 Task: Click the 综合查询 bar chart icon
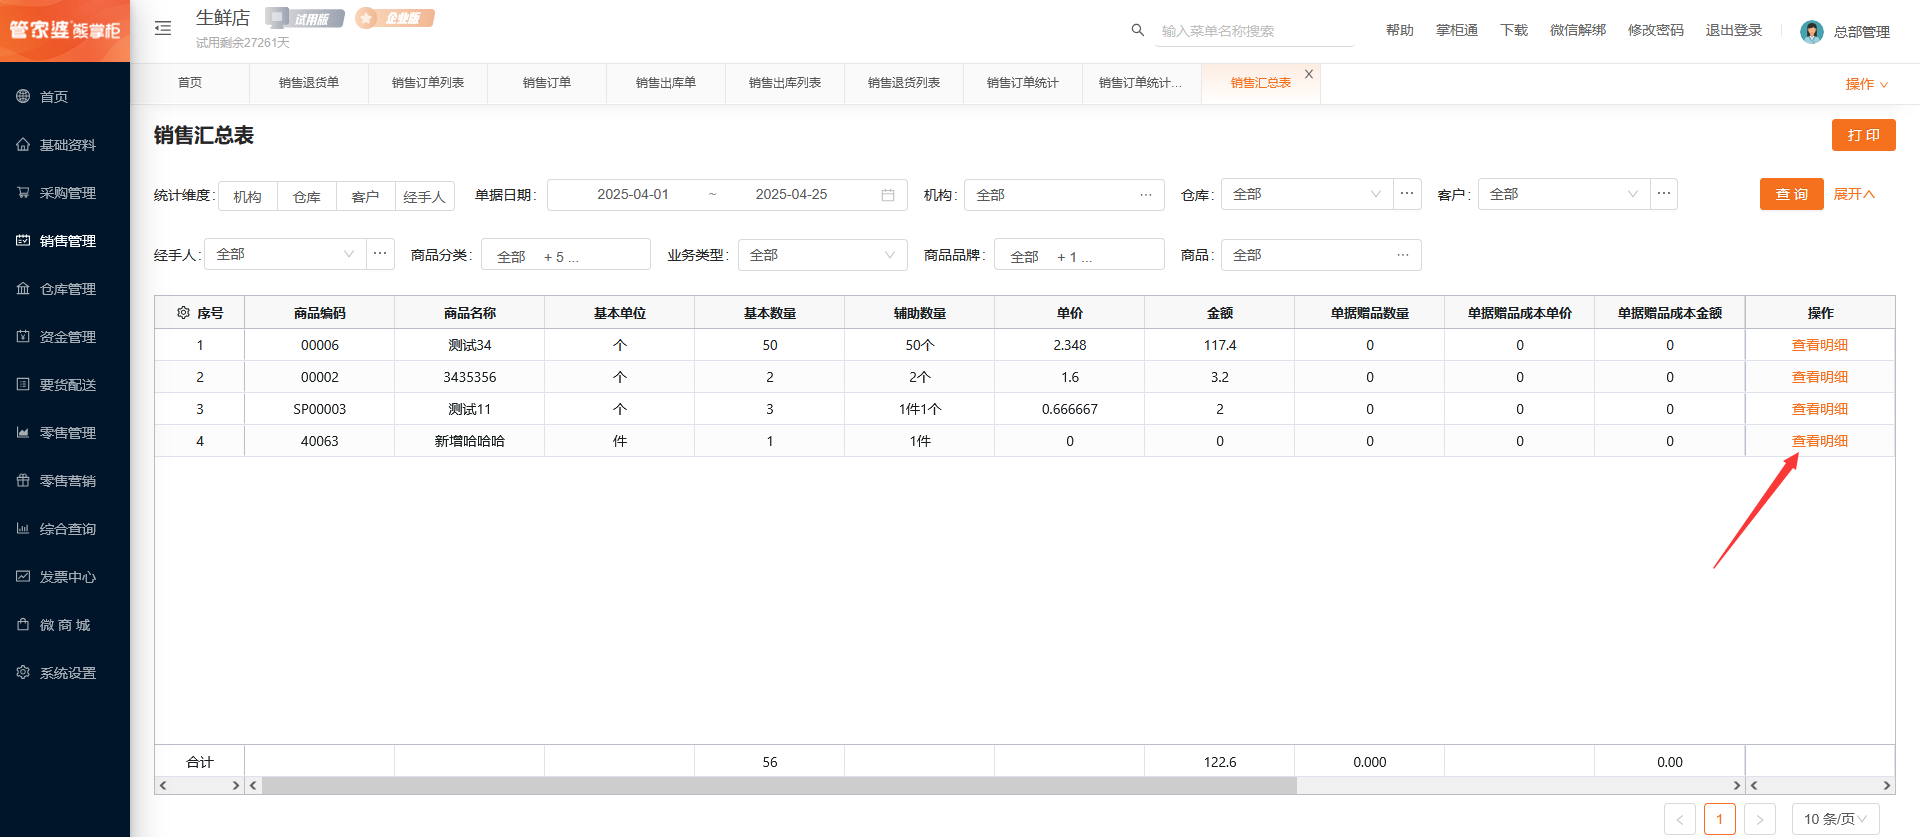[x=23, y=528]
